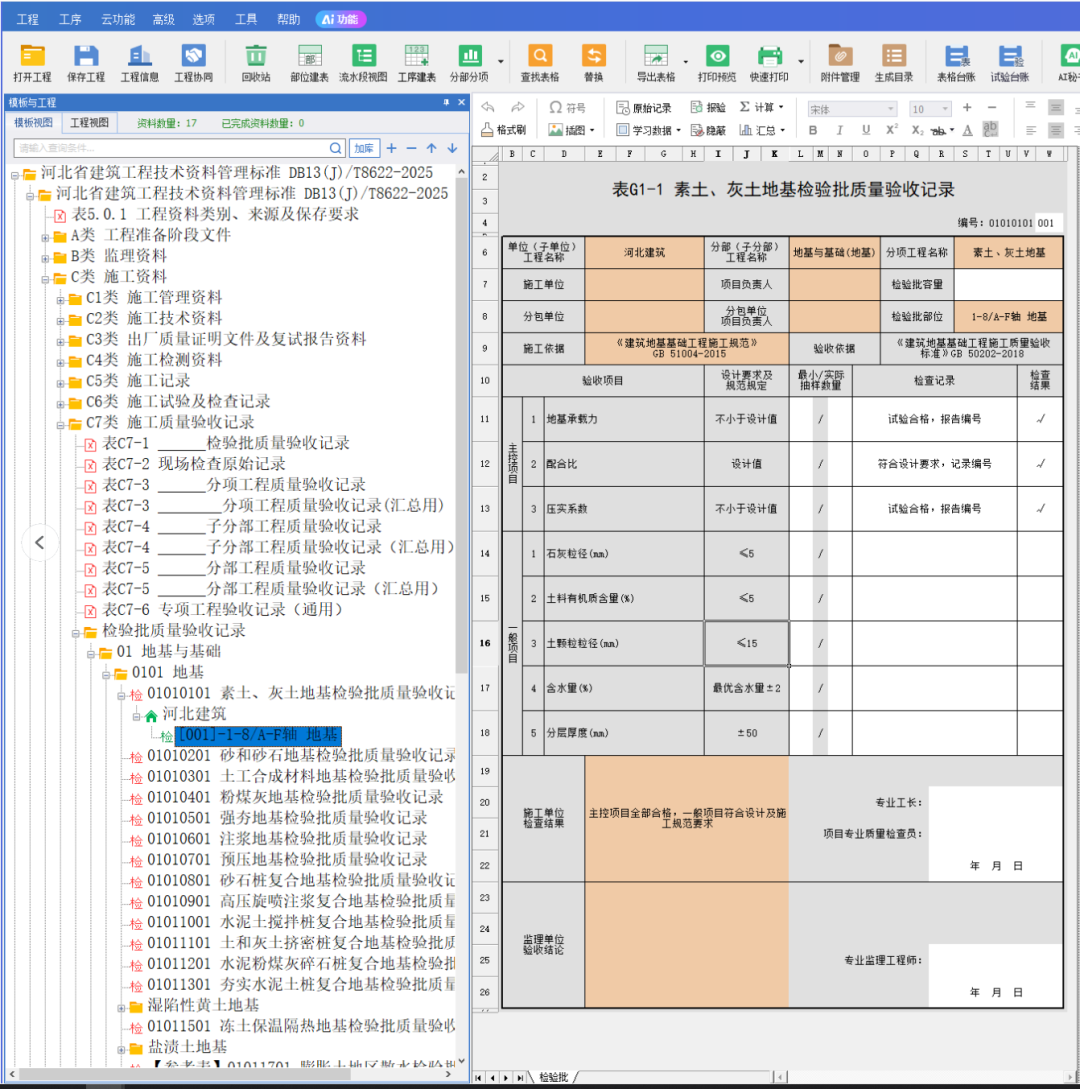The width and height of the screenshot is (1080, 1089).
Task: Toggle superscript formatting
Action: pos(892,130)
